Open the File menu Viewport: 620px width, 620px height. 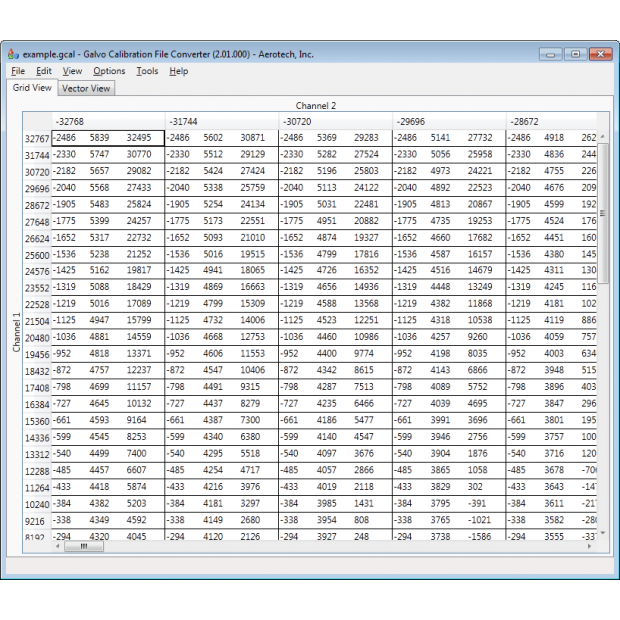click(18, 71)
